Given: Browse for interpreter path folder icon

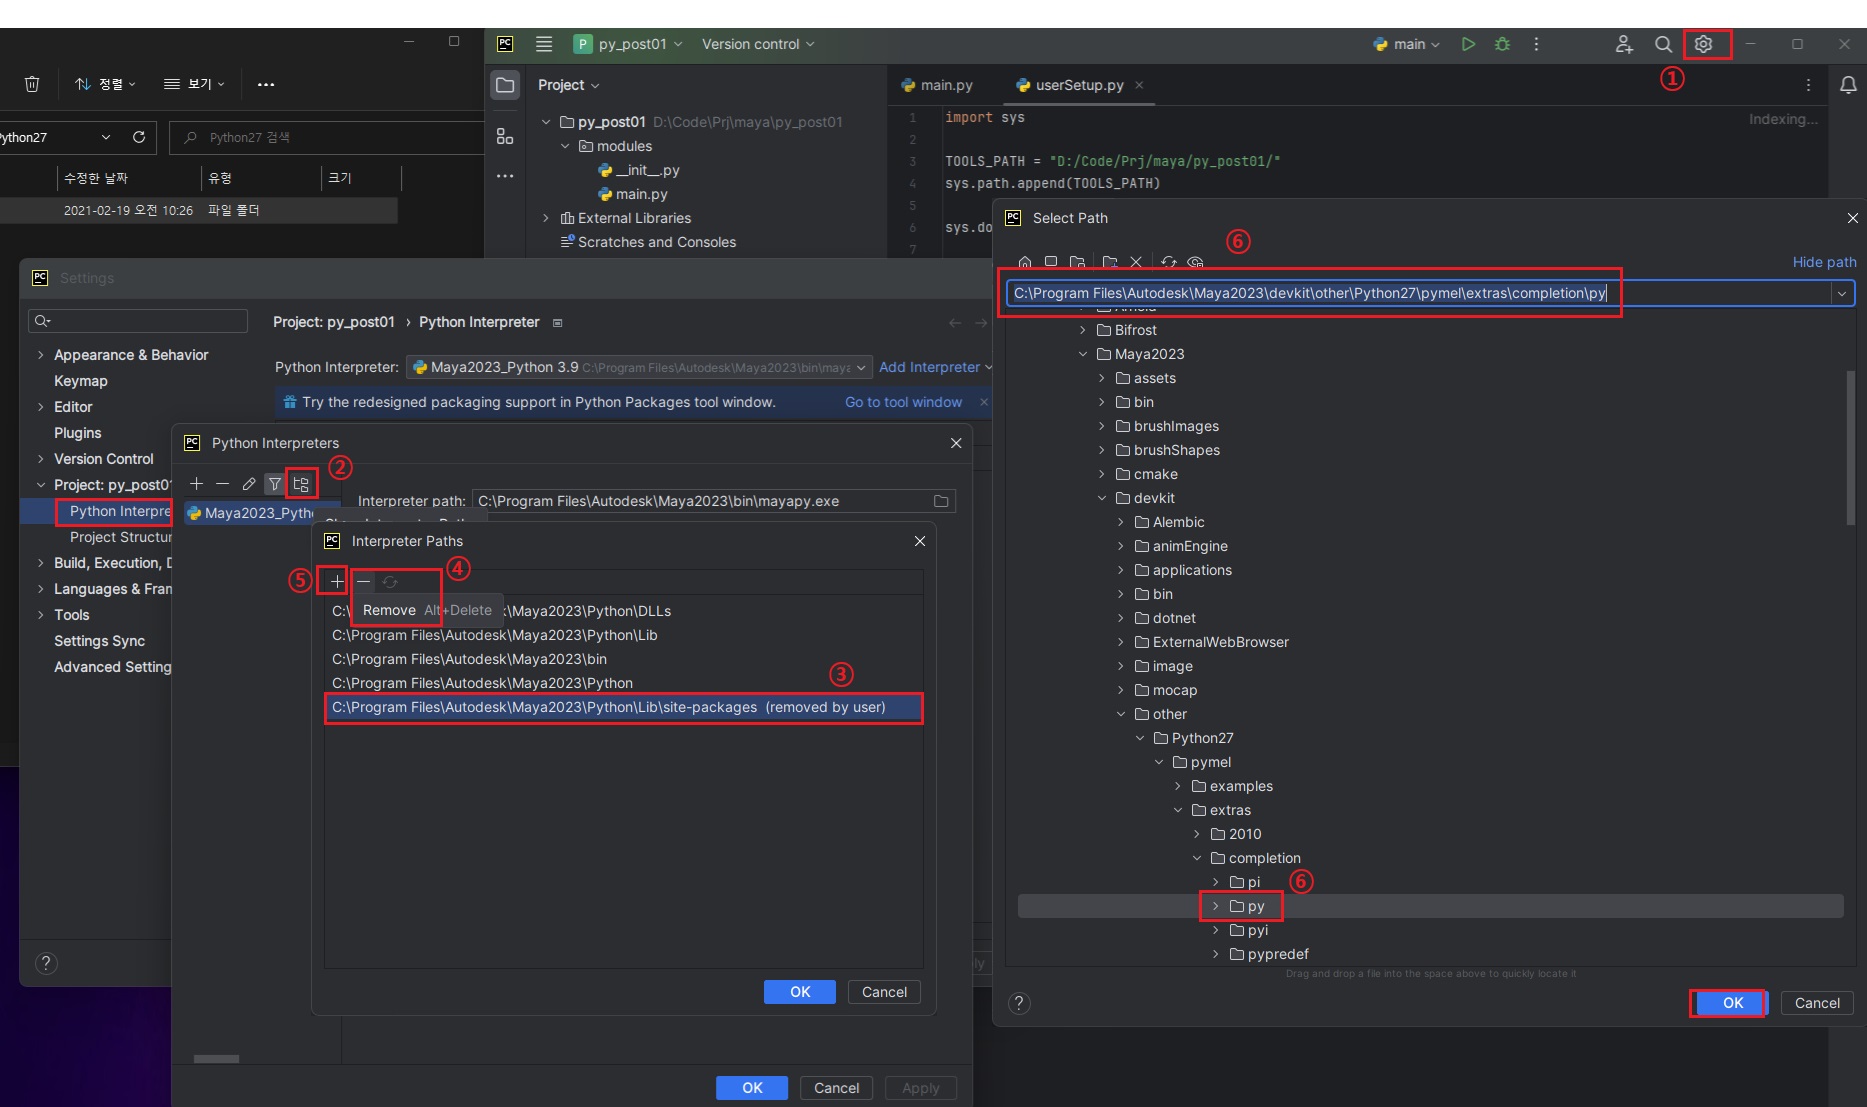Looking at the screenshot, I should coord(941,501).
